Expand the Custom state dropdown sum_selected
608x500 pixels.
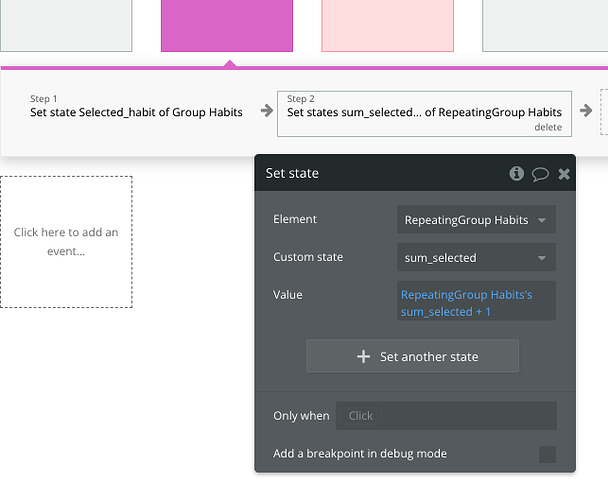(476, 258)
